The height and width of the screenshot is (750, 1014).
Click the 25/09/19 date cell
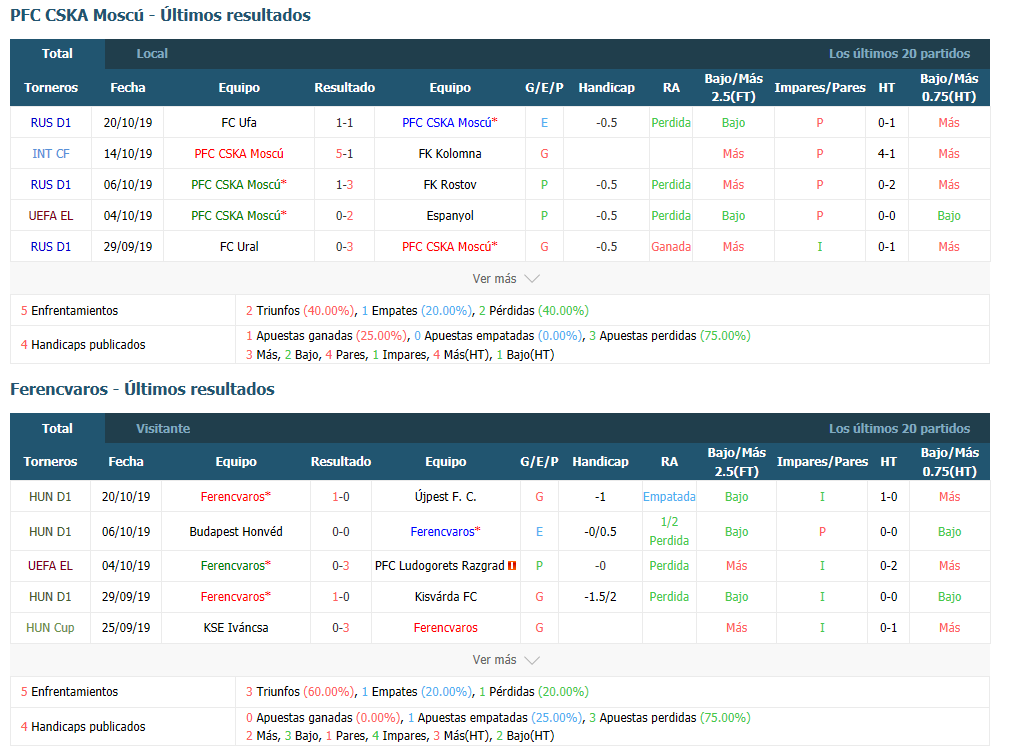point(125,627)
